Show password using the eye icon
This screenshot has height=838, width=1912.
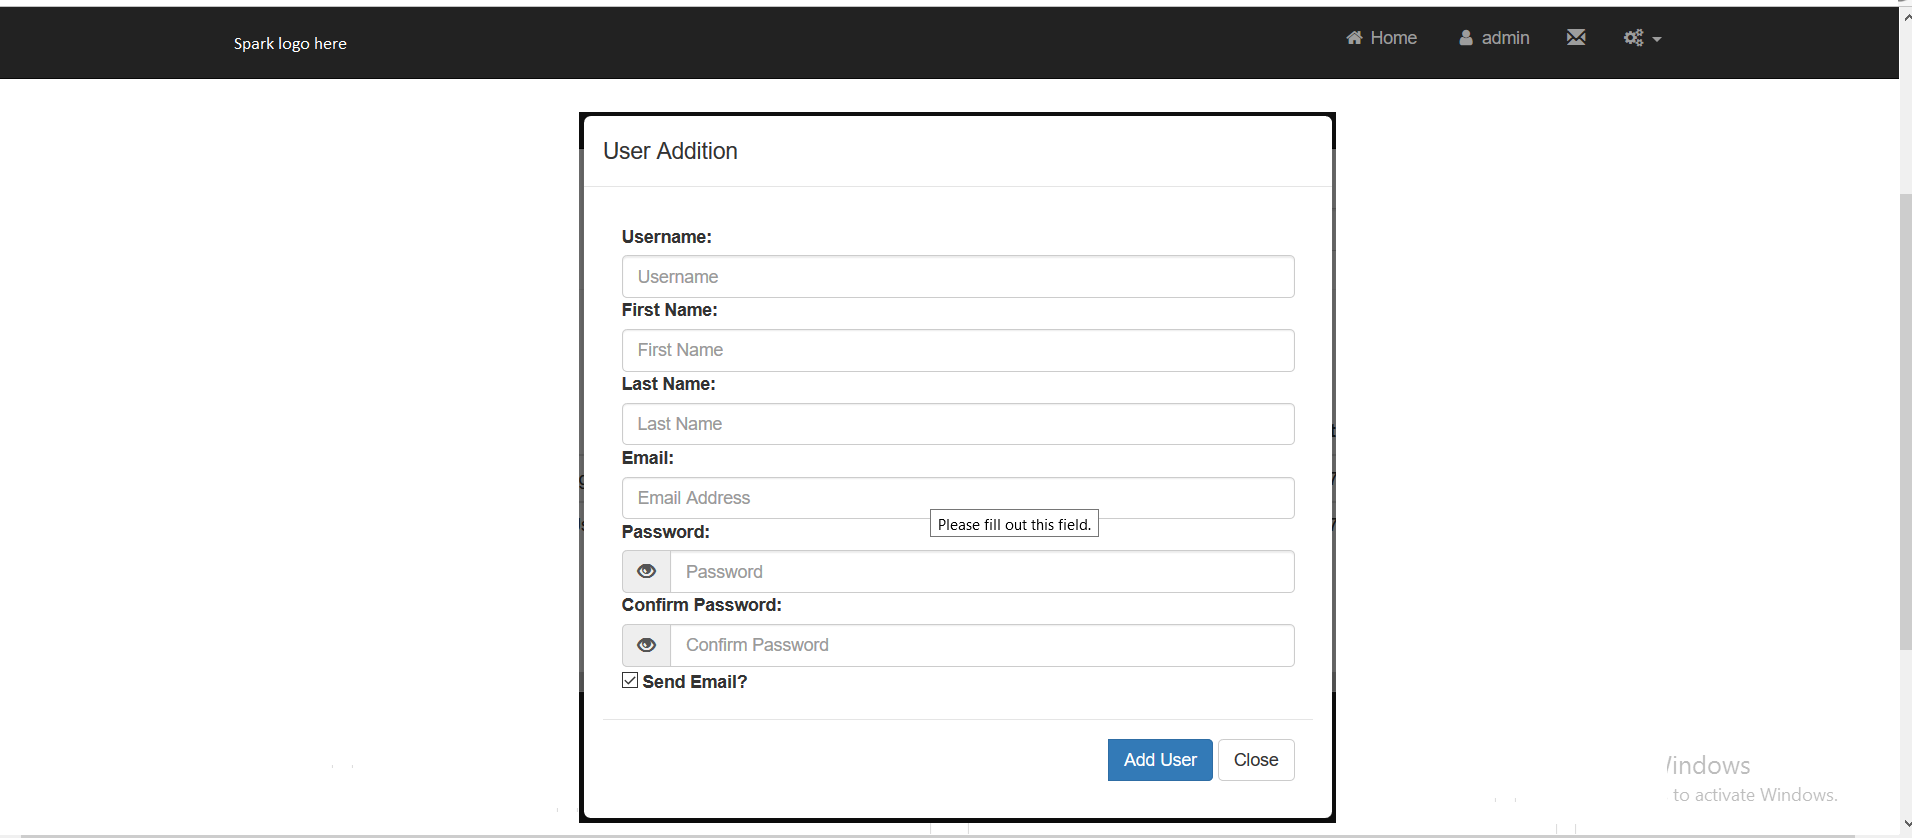click(647, 572)
